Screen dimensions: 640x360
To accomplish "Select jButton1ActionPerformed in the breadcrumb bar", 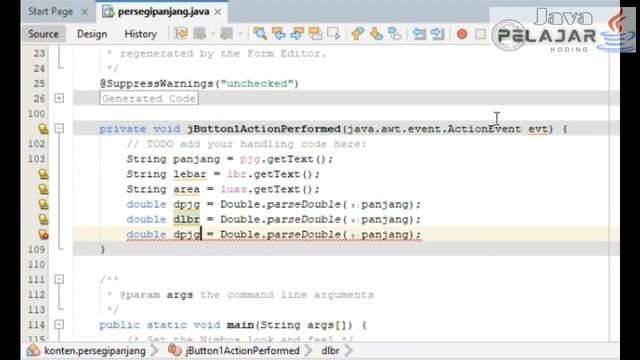I will (x=242, y=351).
